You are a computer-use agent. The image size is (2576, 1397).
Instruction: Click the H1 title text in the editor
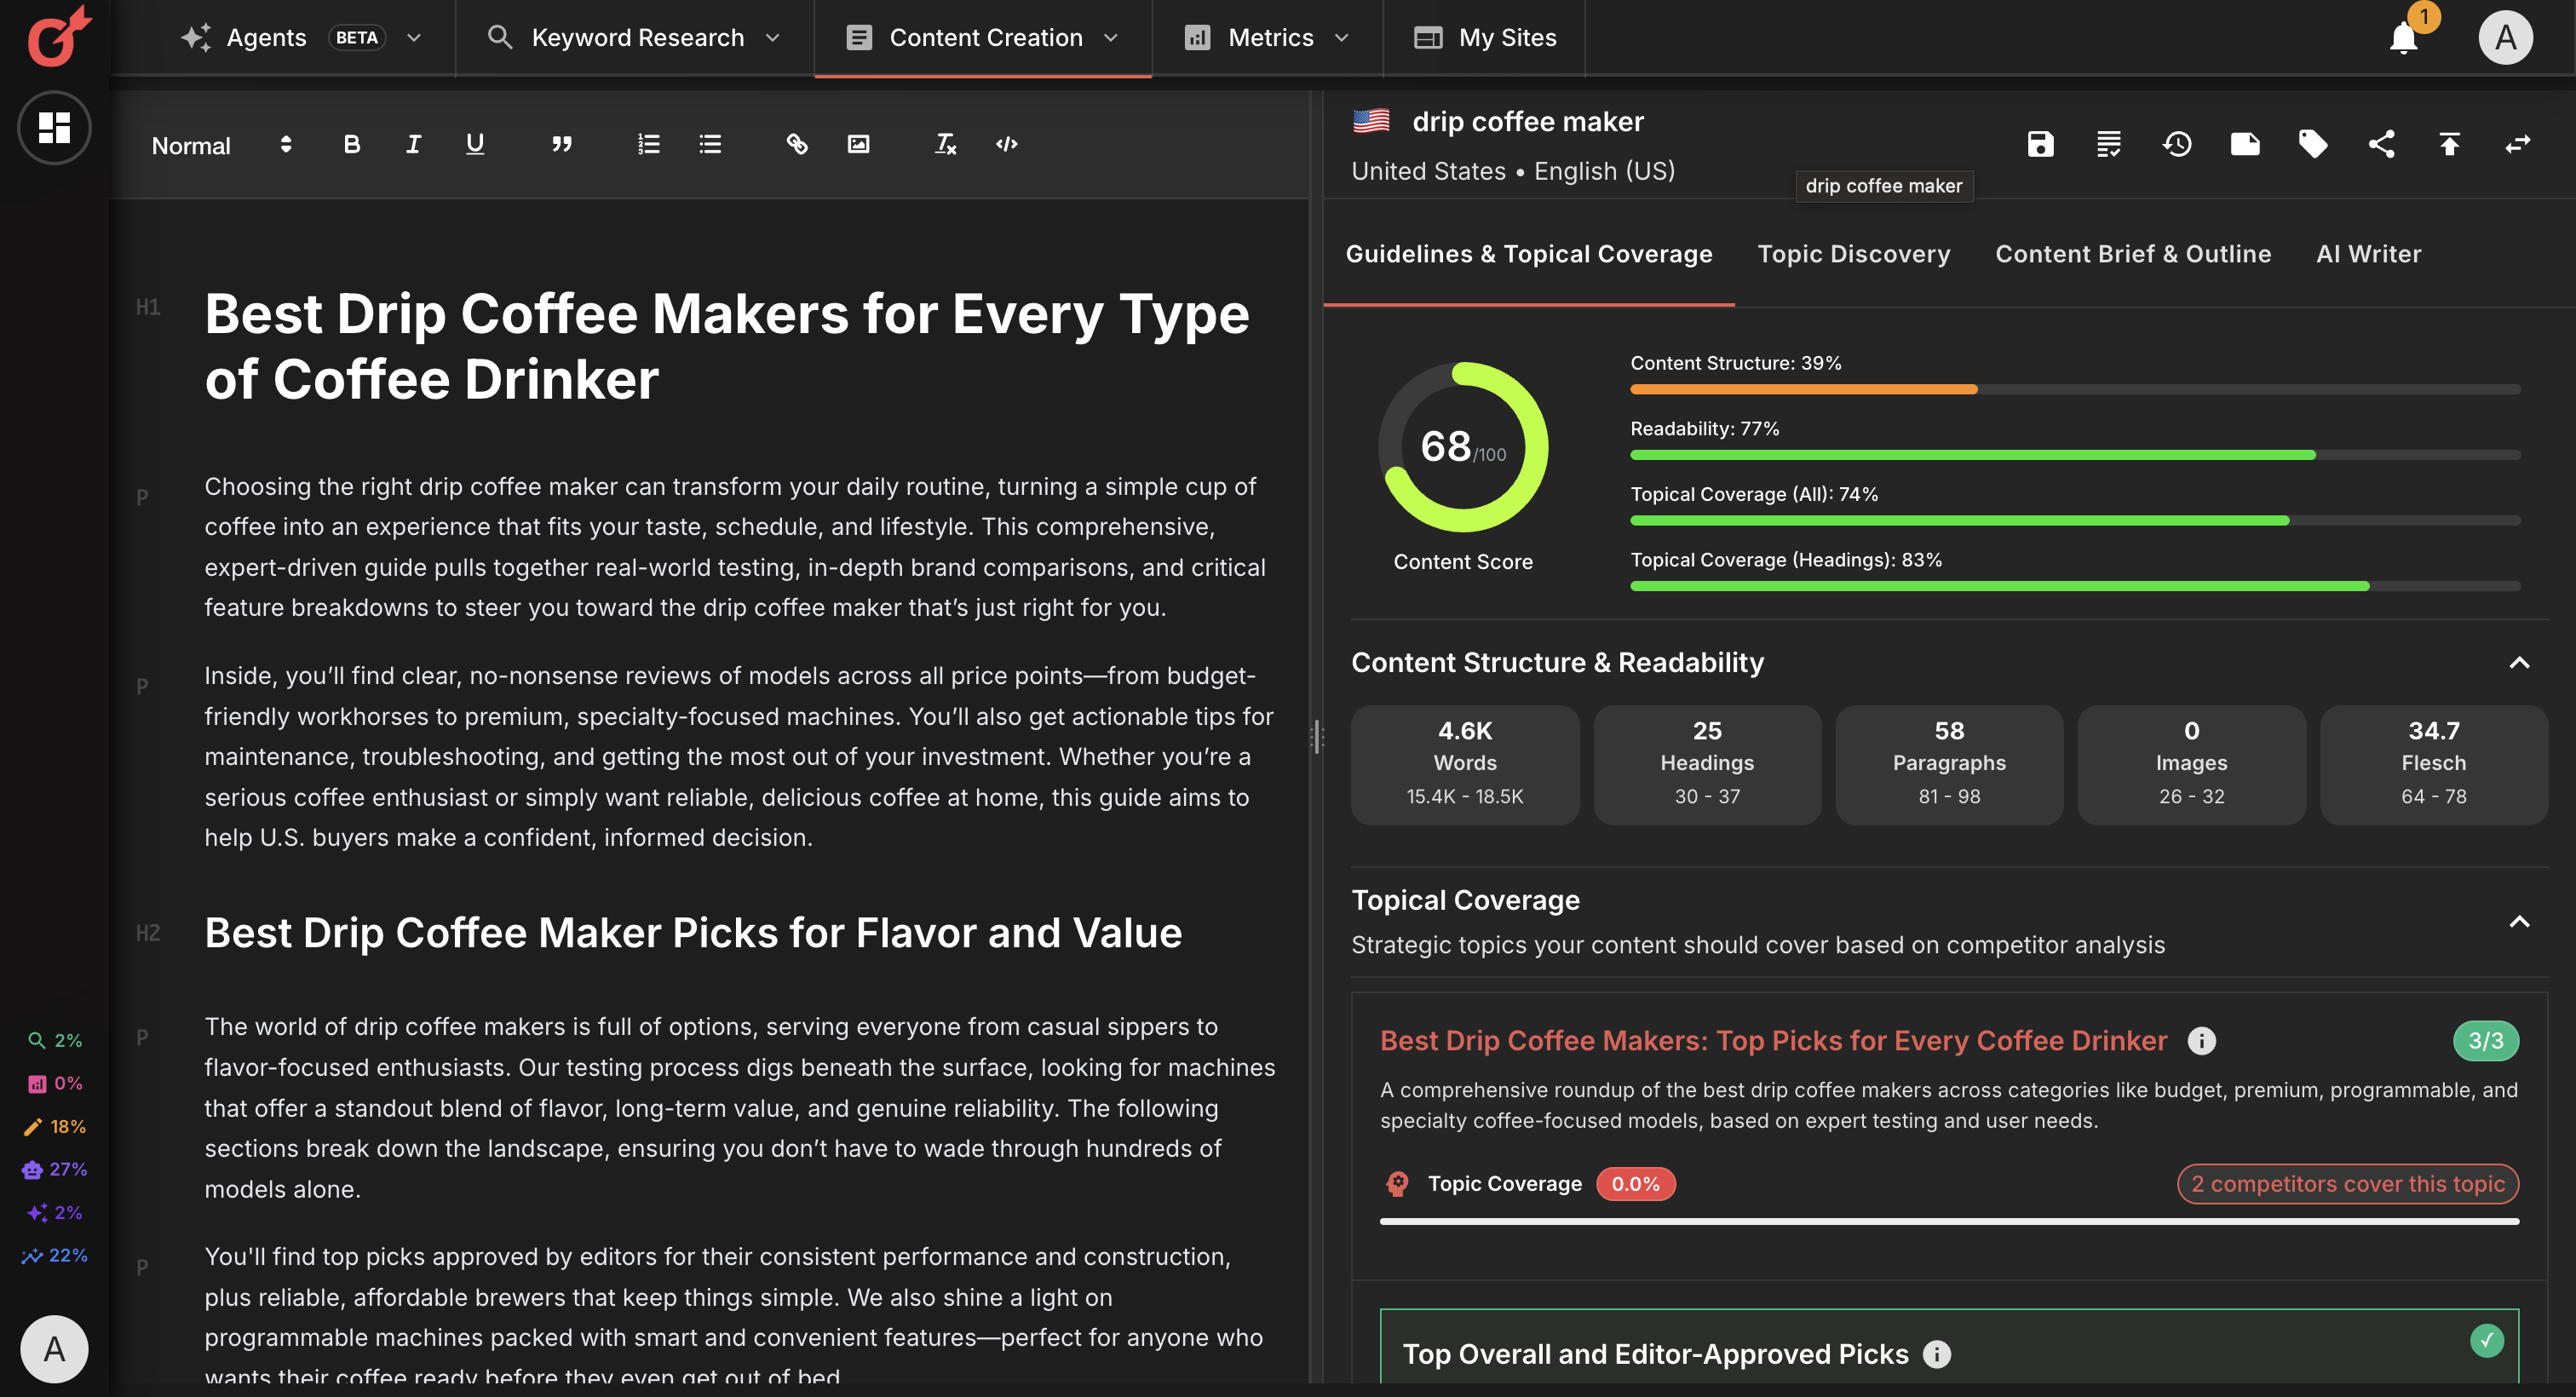(727, 346)
